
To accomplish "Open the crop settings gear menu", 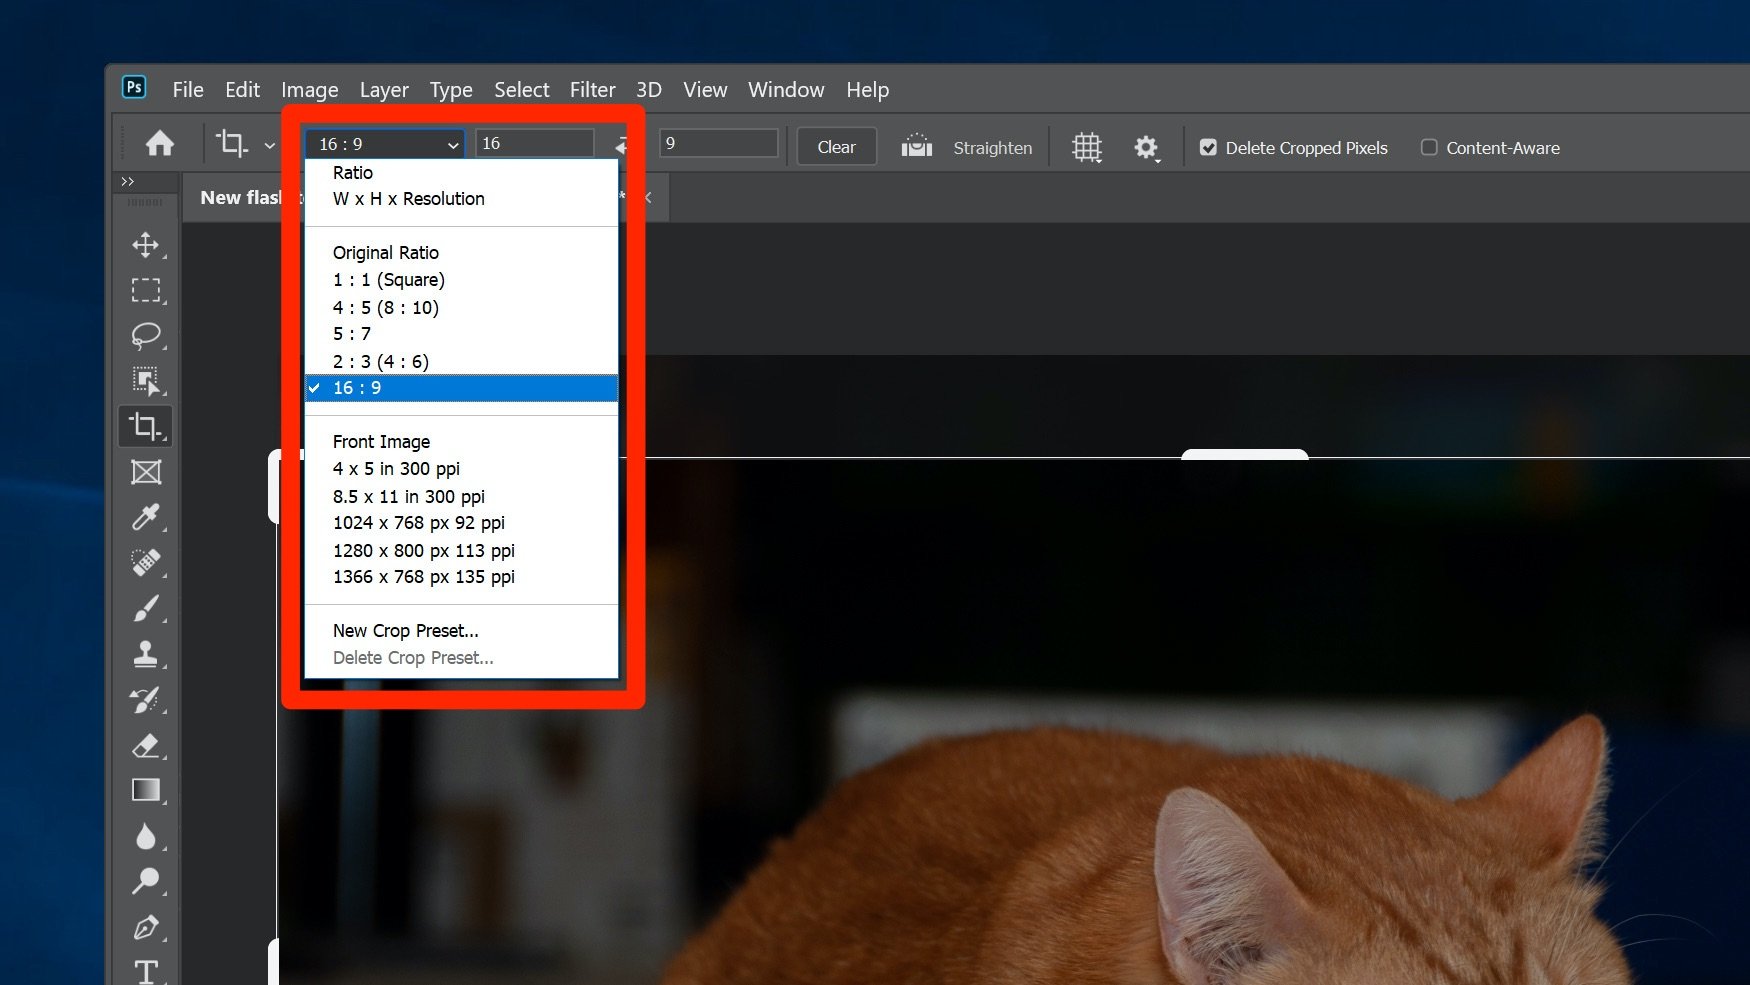I will (1146, 148).
